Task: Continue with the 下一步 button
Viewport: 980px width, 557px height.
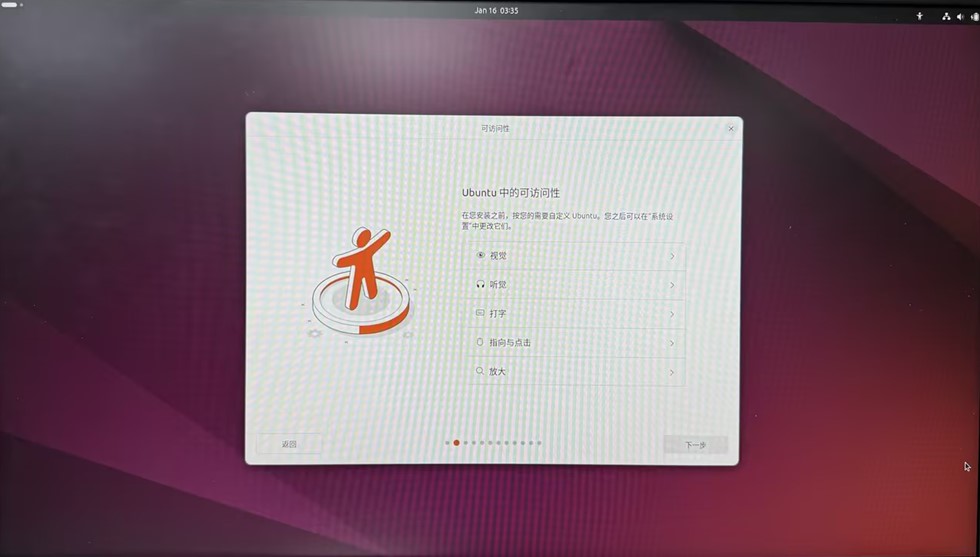Action: tap(695, 445)
